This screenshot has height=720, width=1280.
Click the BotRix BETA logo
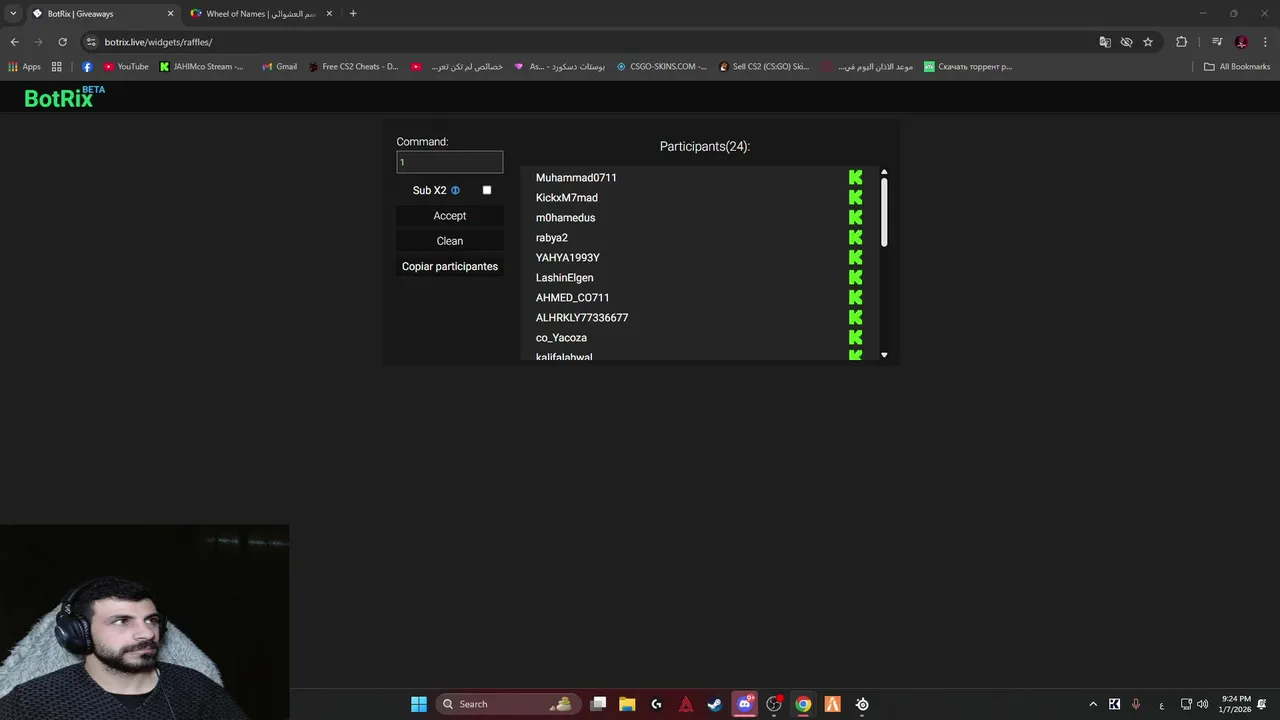[64, 97]
